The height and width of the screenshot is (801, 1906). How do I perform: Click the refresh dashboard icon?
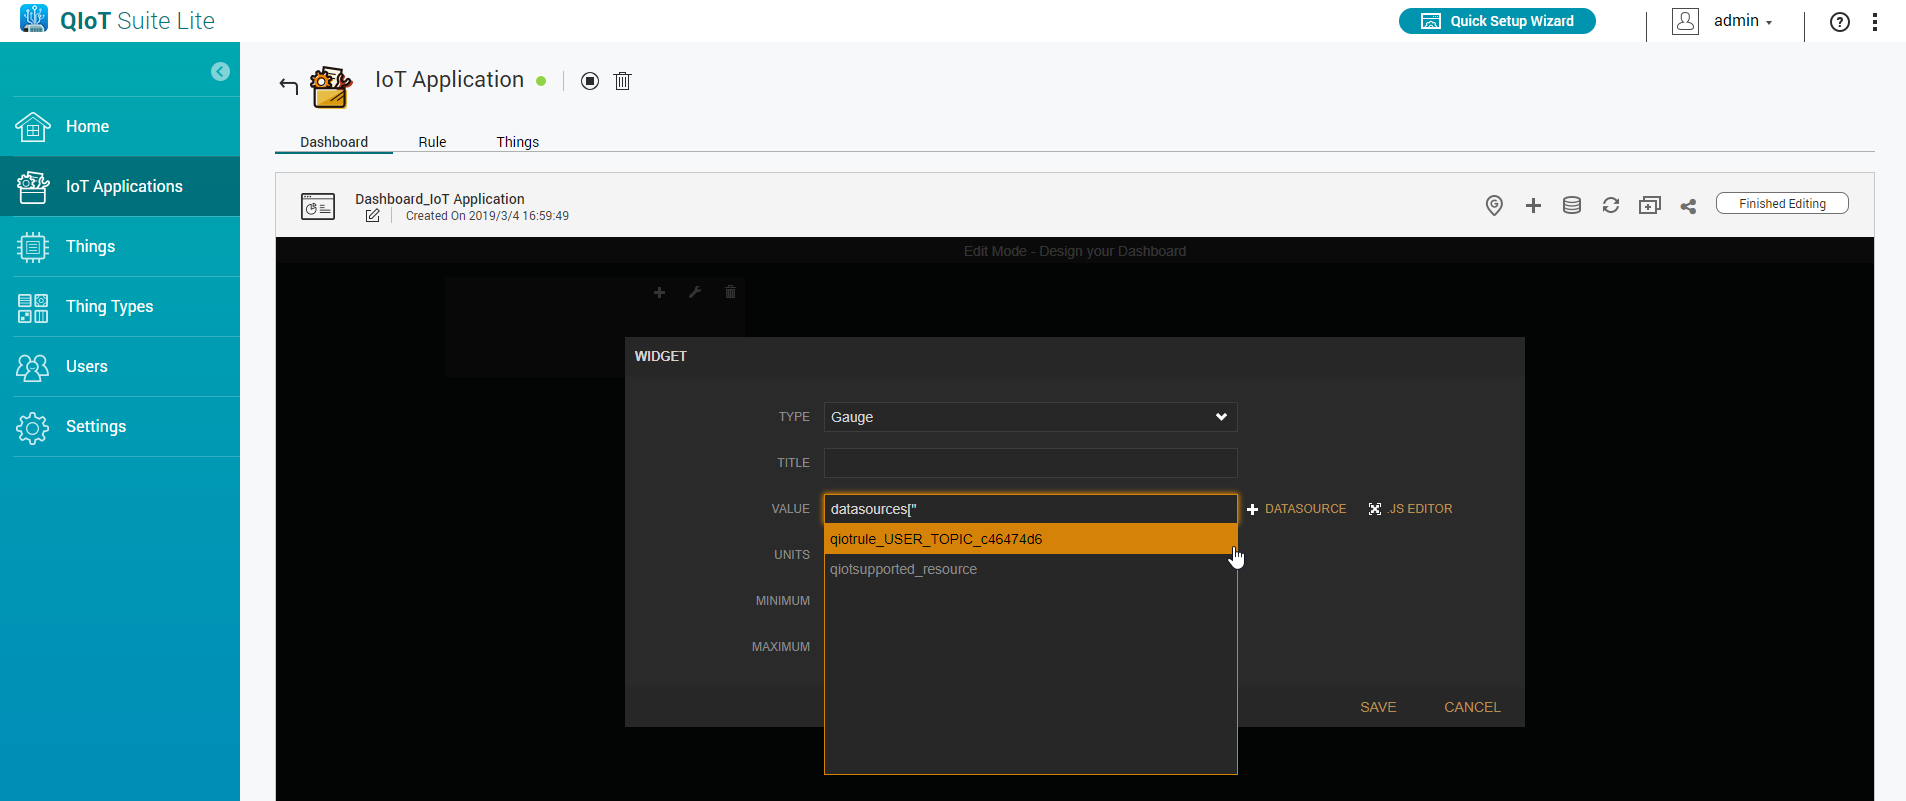coord(1610,205)
